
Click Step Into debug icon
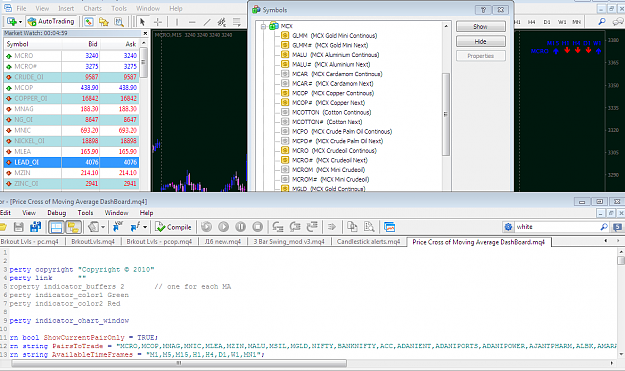(x=278, y=227)
